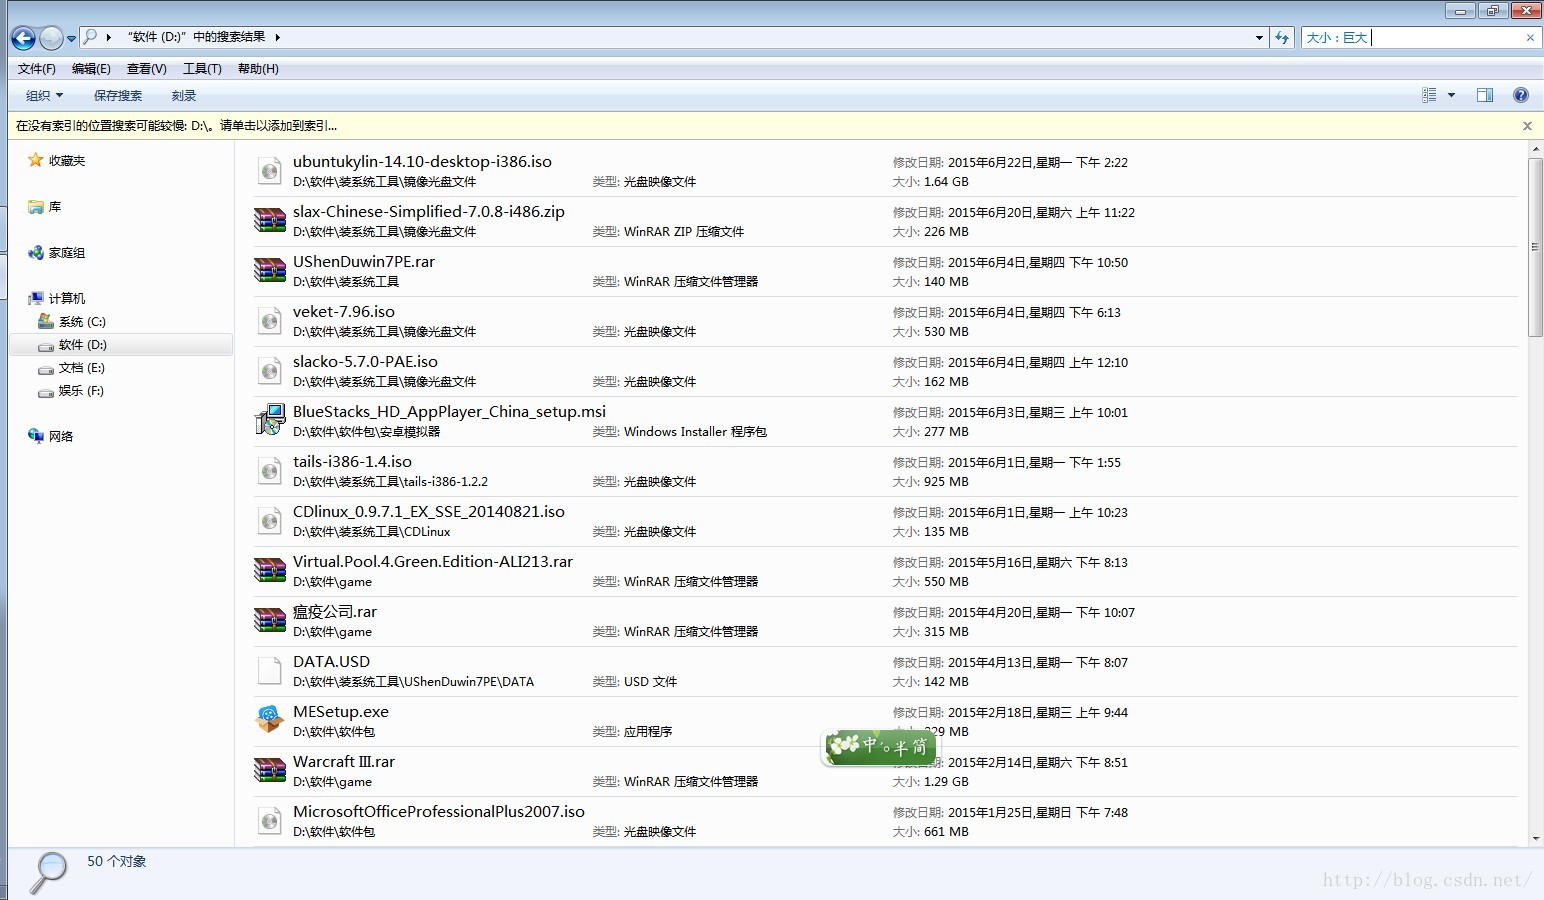Viewport: 1544px width, 900px height.
Task: Click the Warcraft III.rar archive icon
Action: pos(269,771)
